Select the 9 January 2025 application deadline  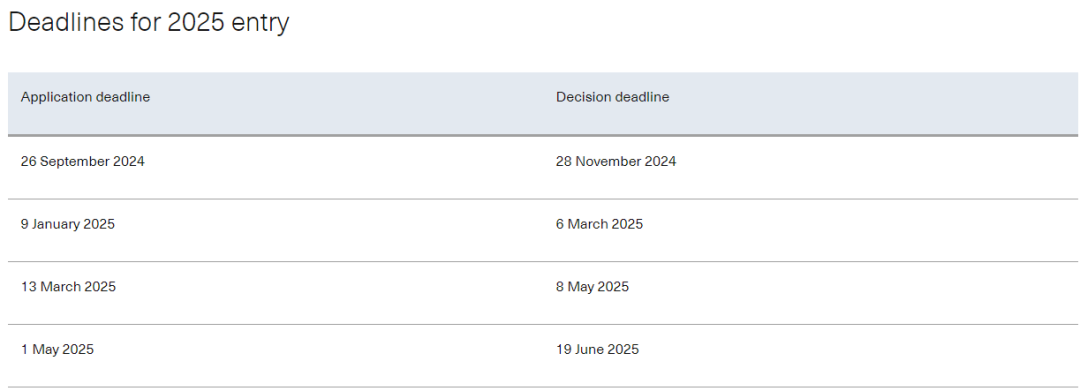68,224
